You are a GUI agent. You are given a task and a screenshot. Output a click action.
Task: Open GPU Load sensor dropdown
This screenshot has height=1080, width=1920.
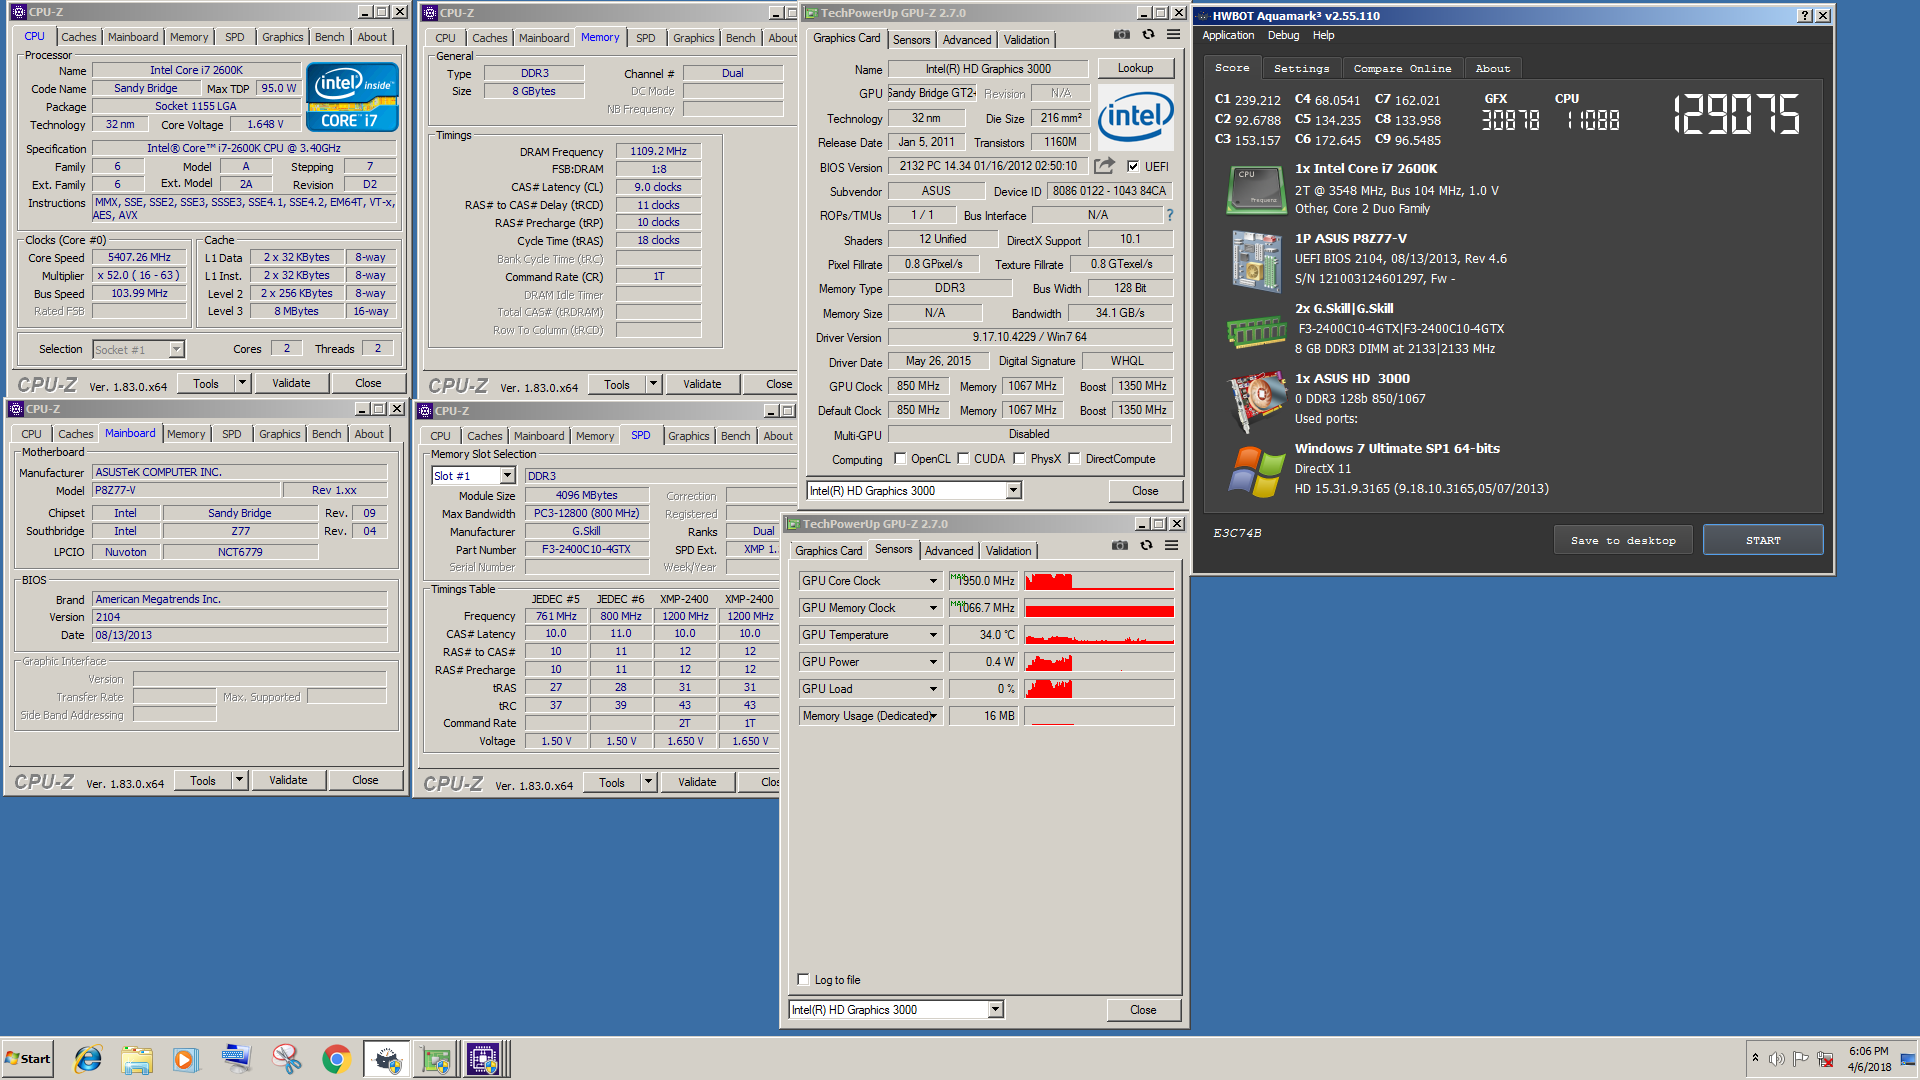point(933,689)
